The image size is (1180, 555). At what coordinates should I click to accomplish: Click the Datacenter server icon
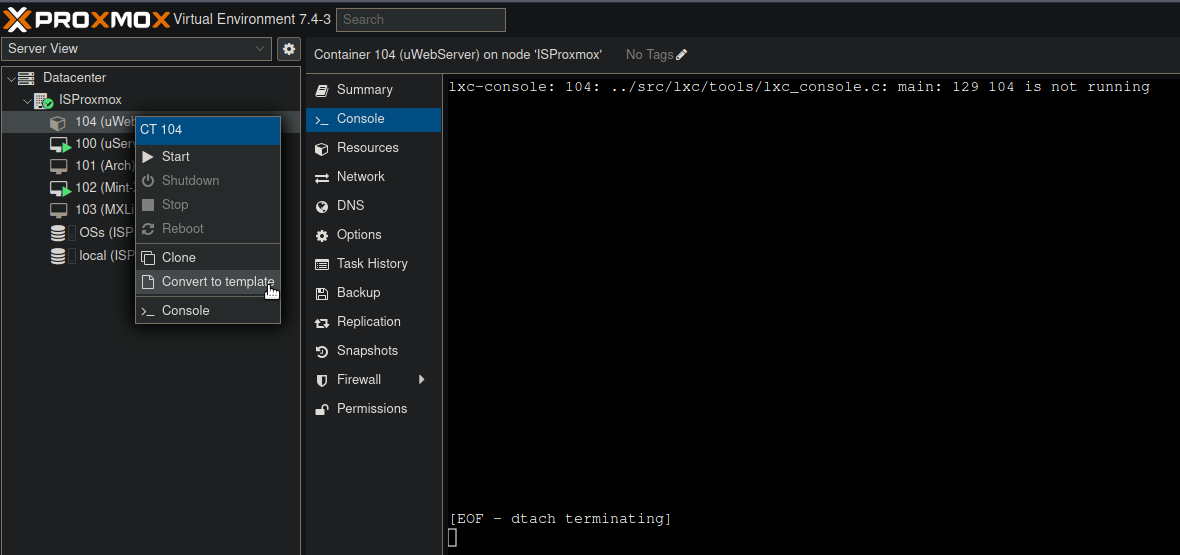click(26, 78)
